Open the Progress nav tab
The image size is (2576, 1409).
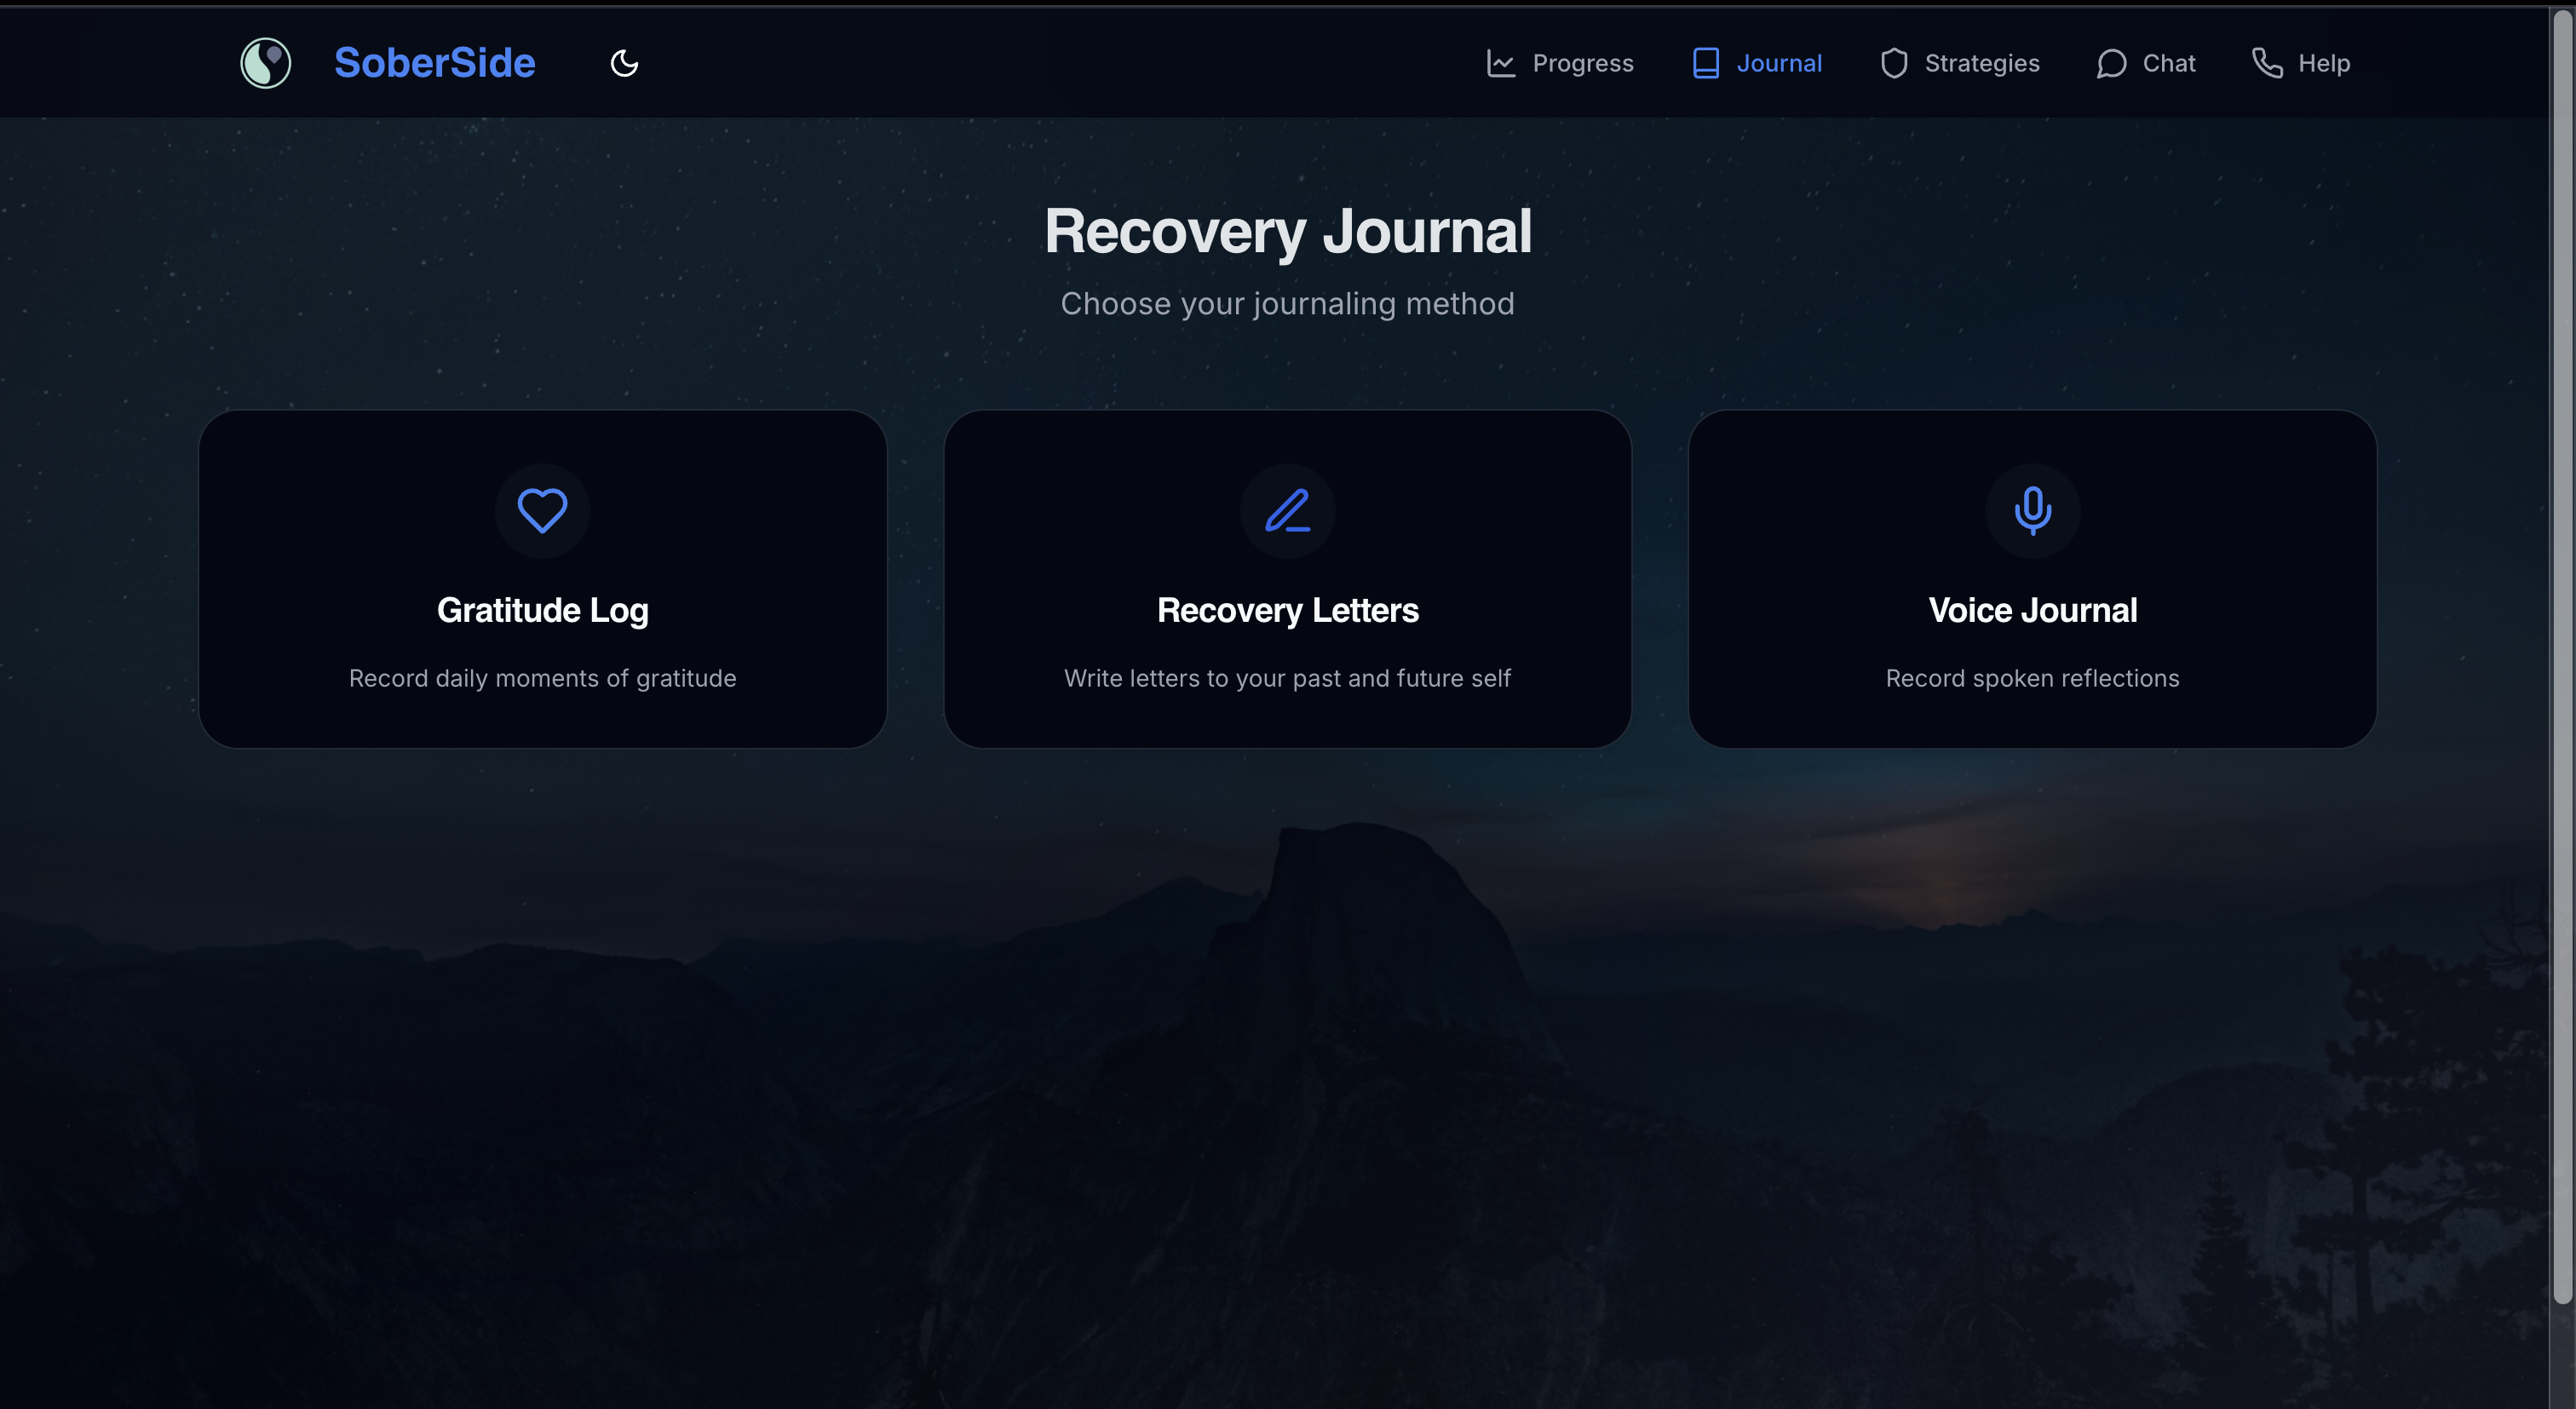click(x=1582, y=63)
